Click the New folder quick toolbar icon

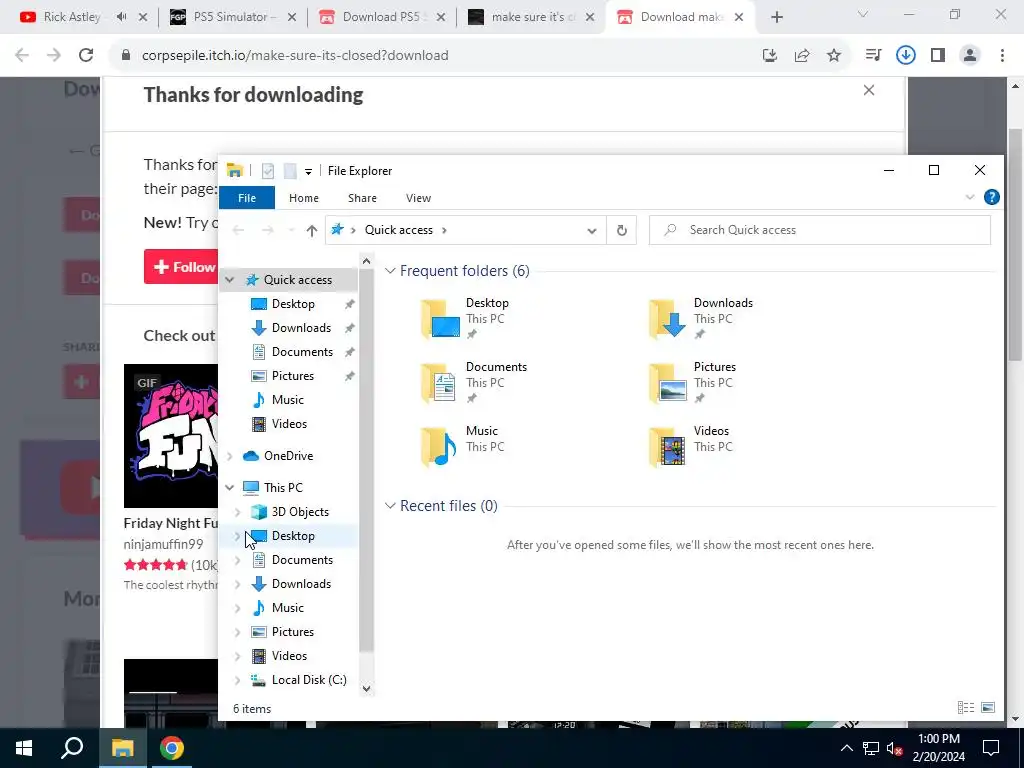pos(290,171)
